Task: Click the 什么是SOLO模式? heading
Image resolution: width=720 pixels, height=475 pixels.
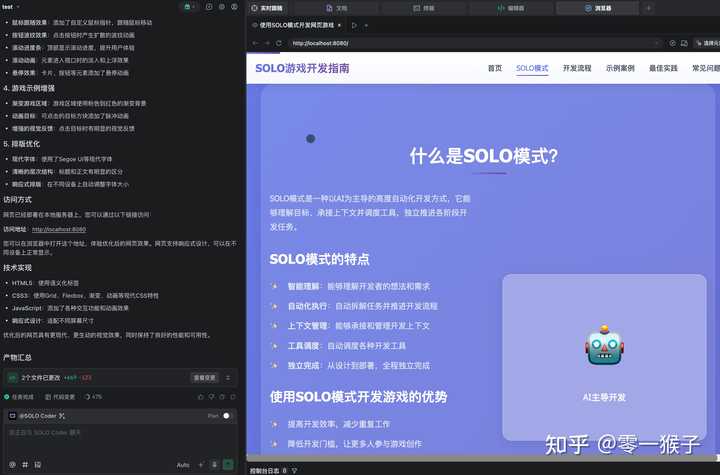Action: click(484, 156)
